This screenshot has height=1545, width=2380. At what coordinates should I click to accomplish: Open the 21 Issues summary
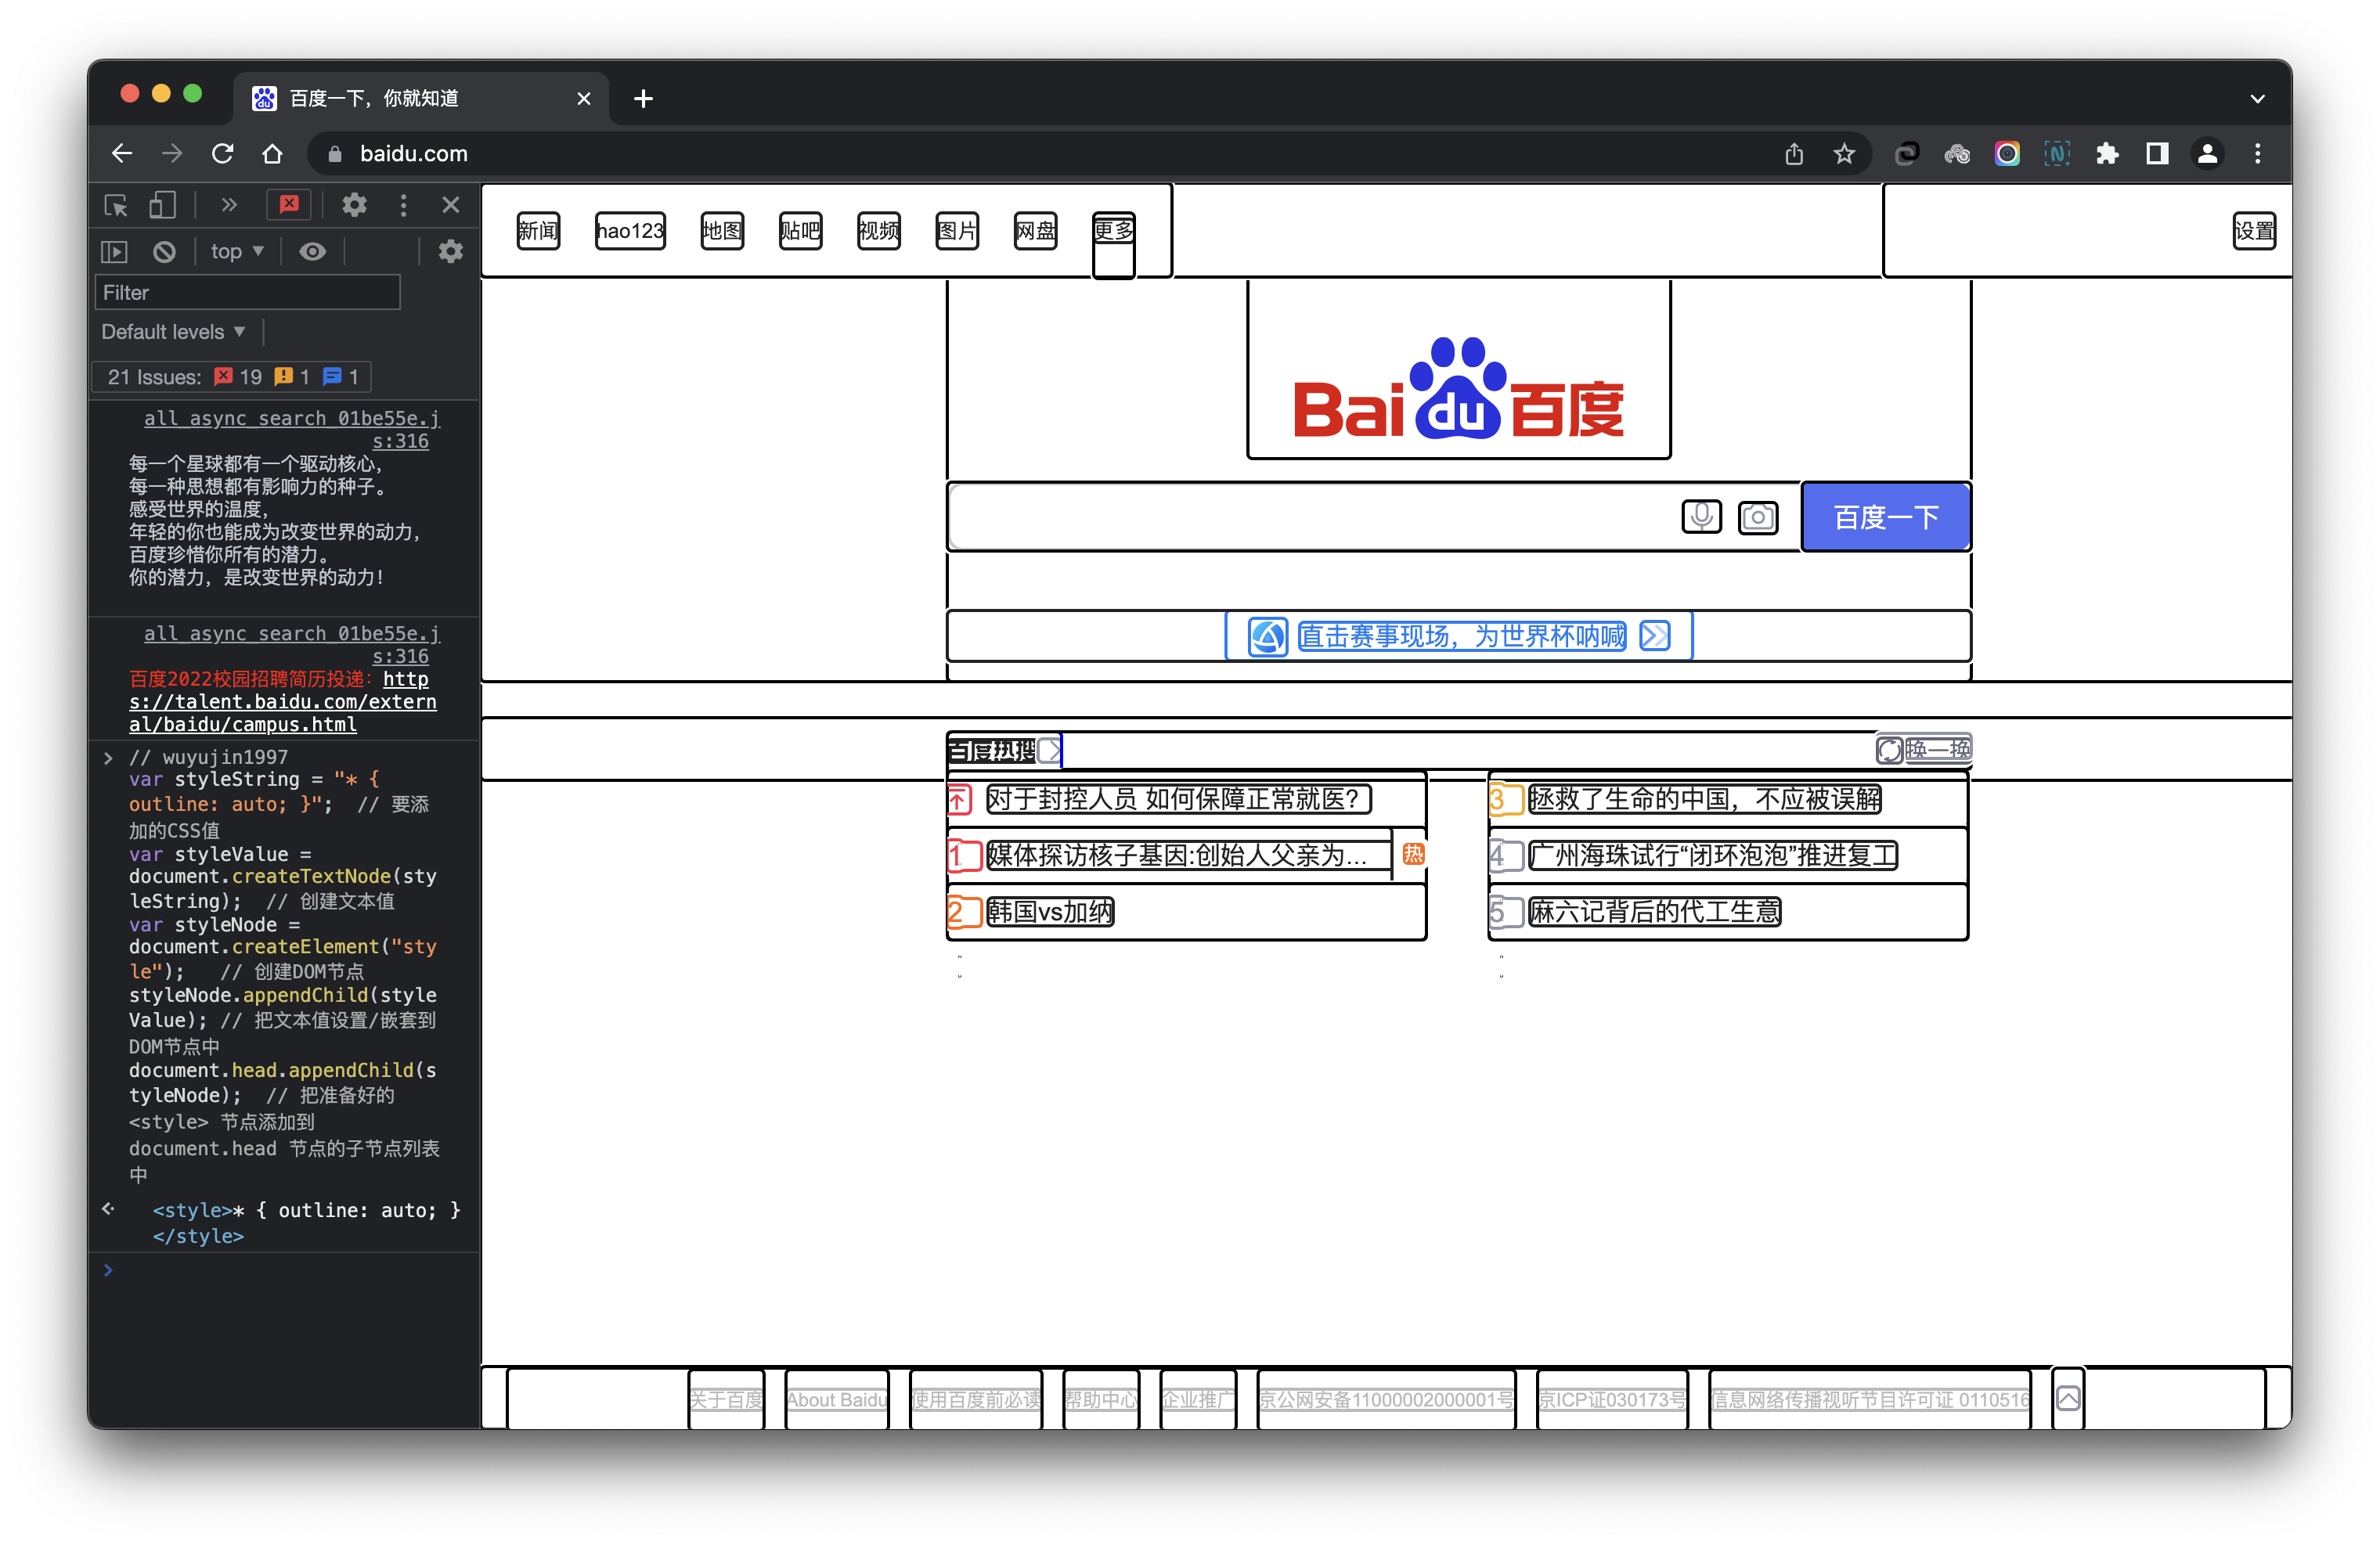coord(231,376)
